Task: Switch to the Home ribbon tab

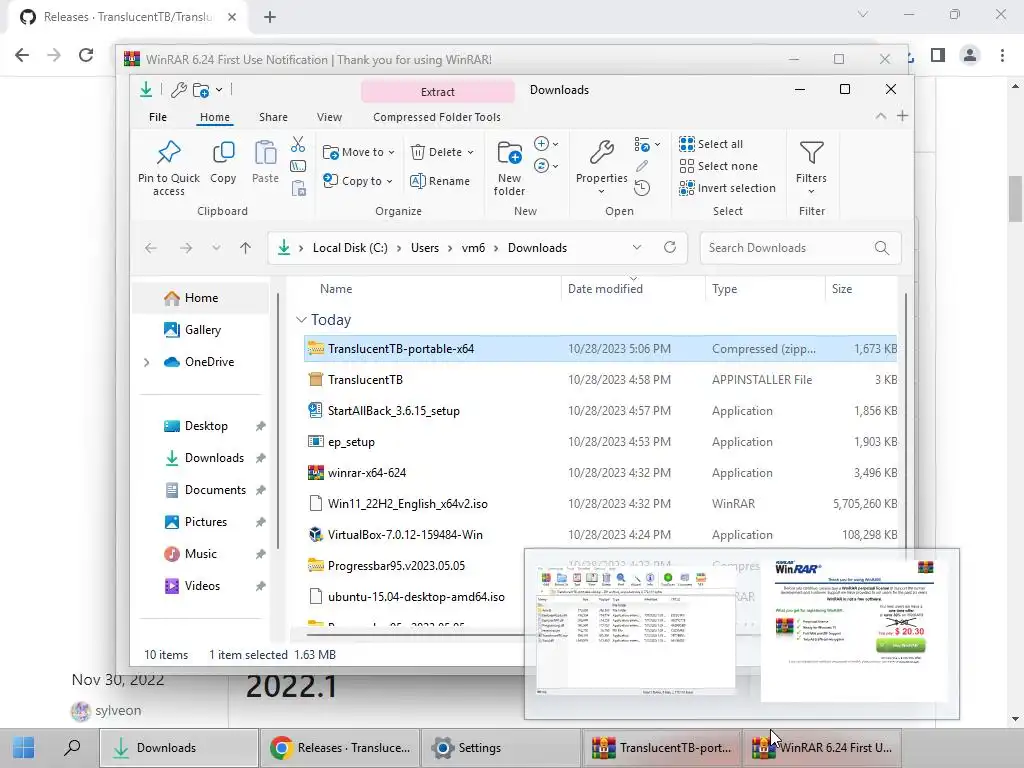Action: (x=215, y=117)
